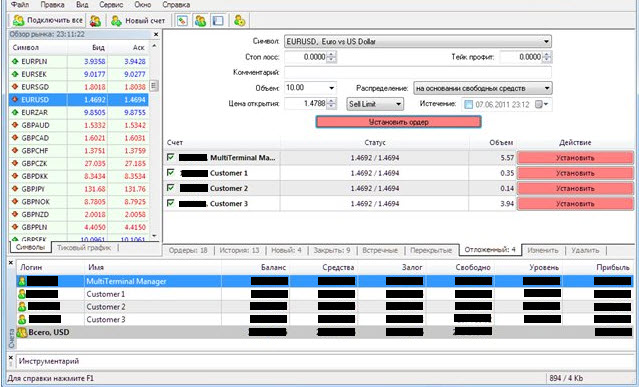Open the Справка menu
639x387 pixels.
(x=176, y=5)
